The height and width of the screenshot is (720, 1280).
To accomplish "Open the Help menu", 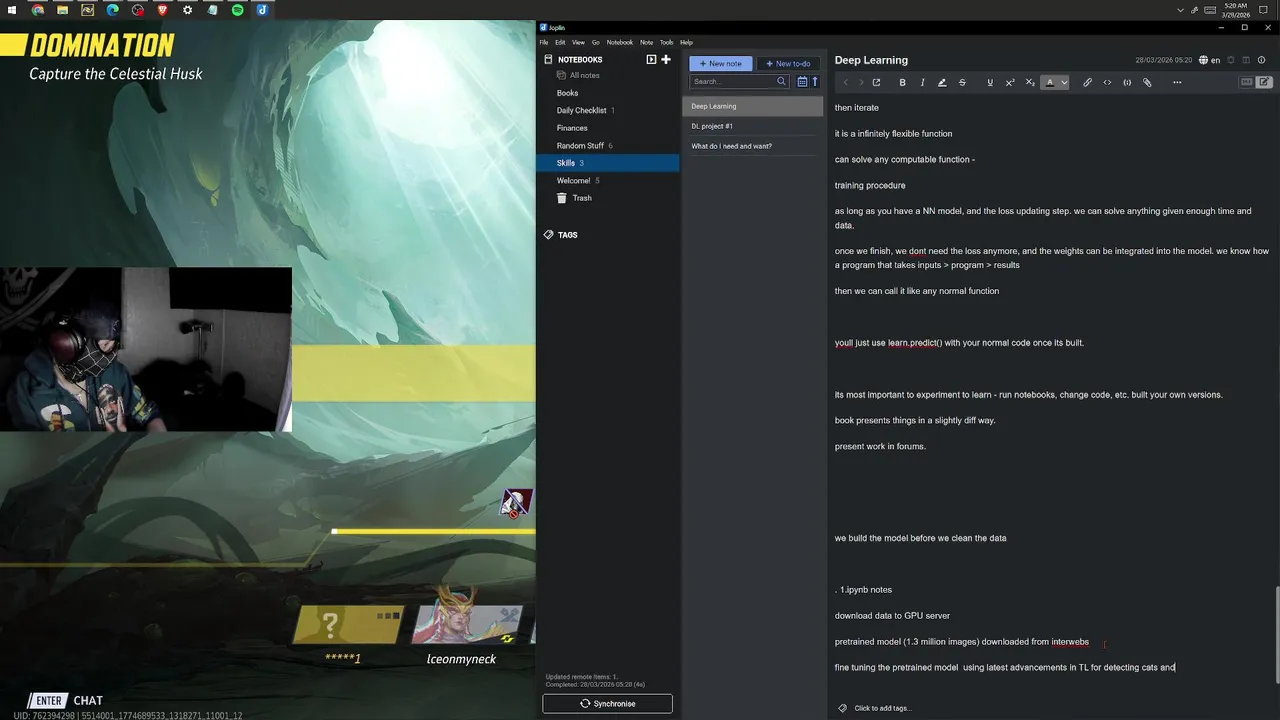I will pos(686,42).
